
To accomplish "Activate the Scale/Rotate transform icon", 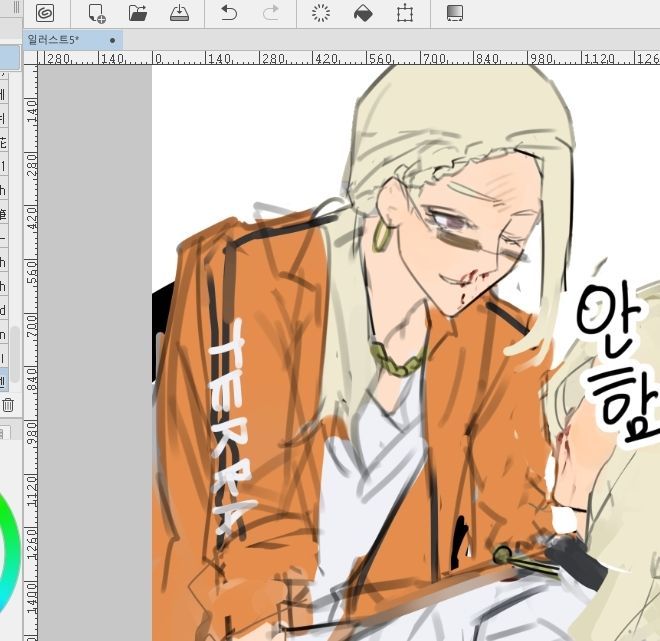I will [x=405, y=13].
